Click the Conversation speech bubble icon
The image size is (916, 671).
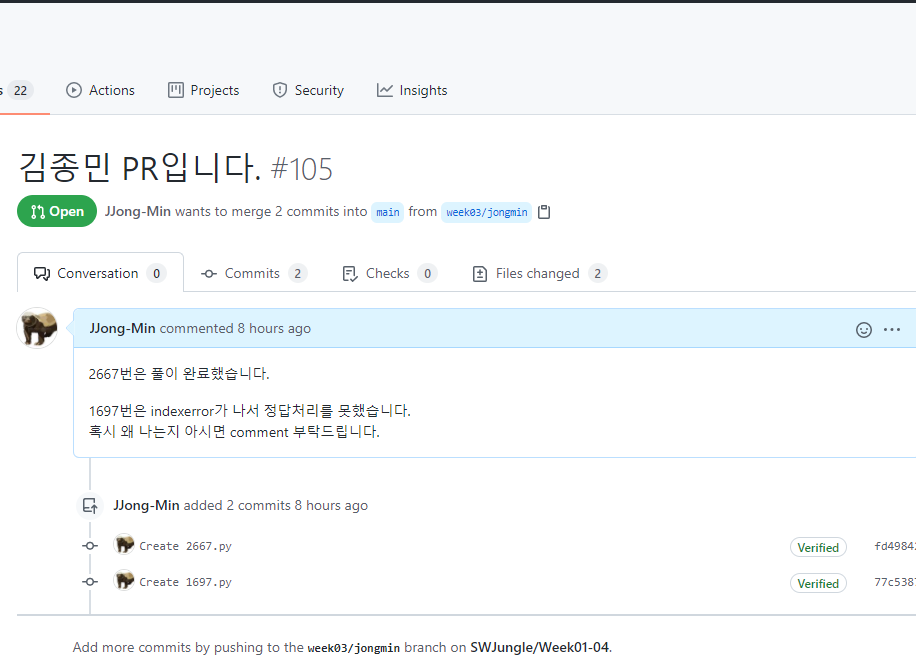[41, 273]
